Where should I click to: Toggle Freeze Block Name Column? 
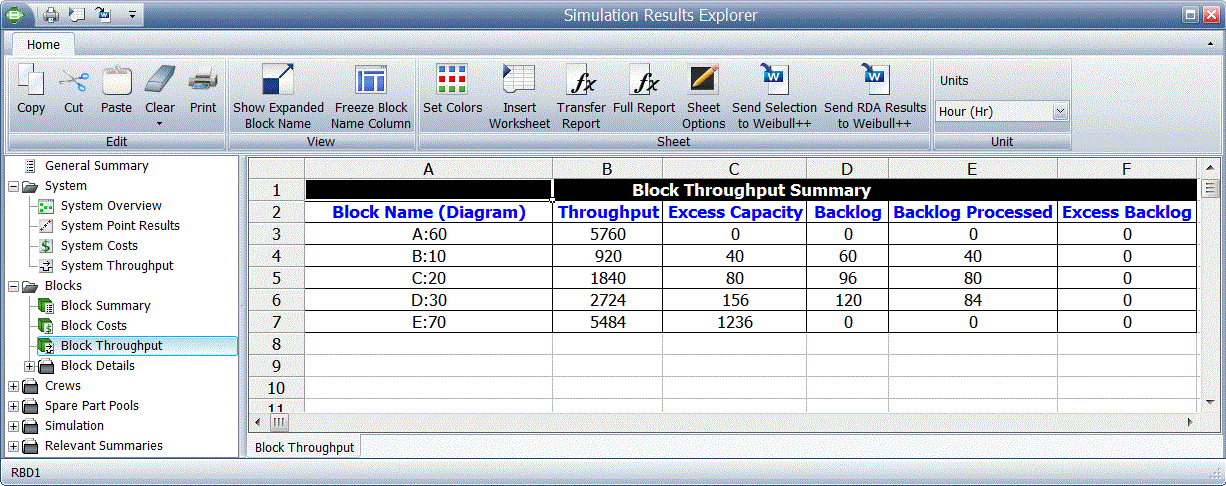372,82
